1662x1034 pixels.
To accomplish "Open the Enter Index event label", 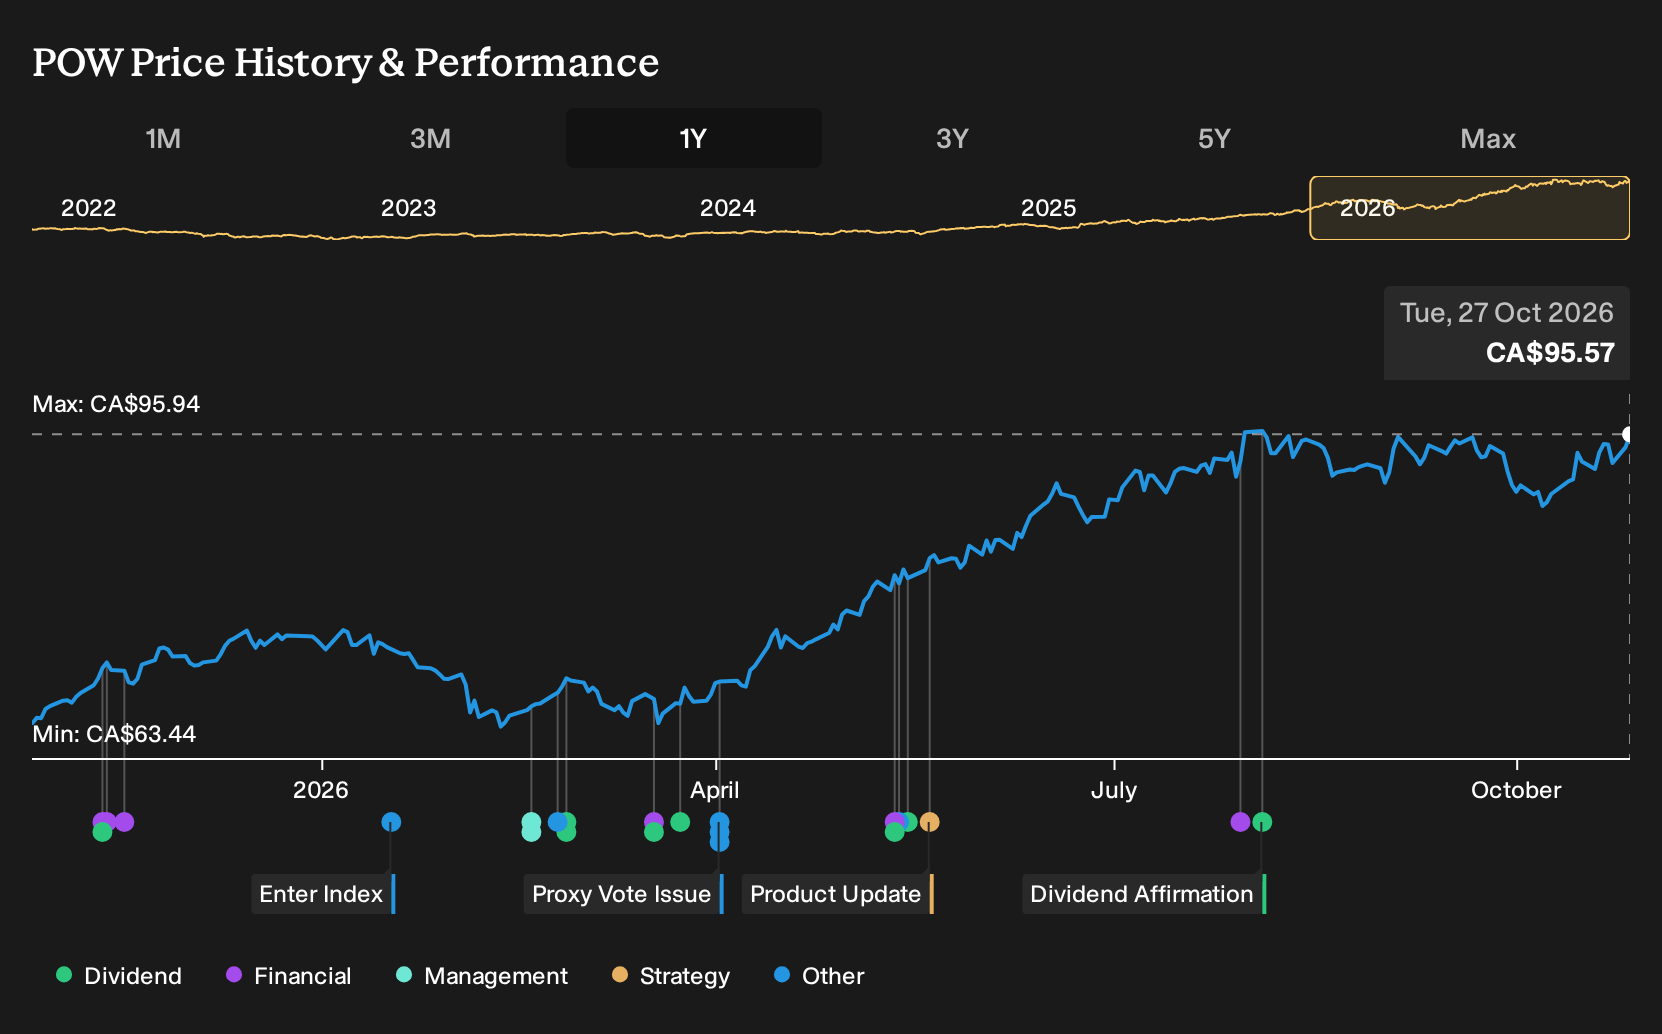I will pyautogui.click(x=323, y=894).
